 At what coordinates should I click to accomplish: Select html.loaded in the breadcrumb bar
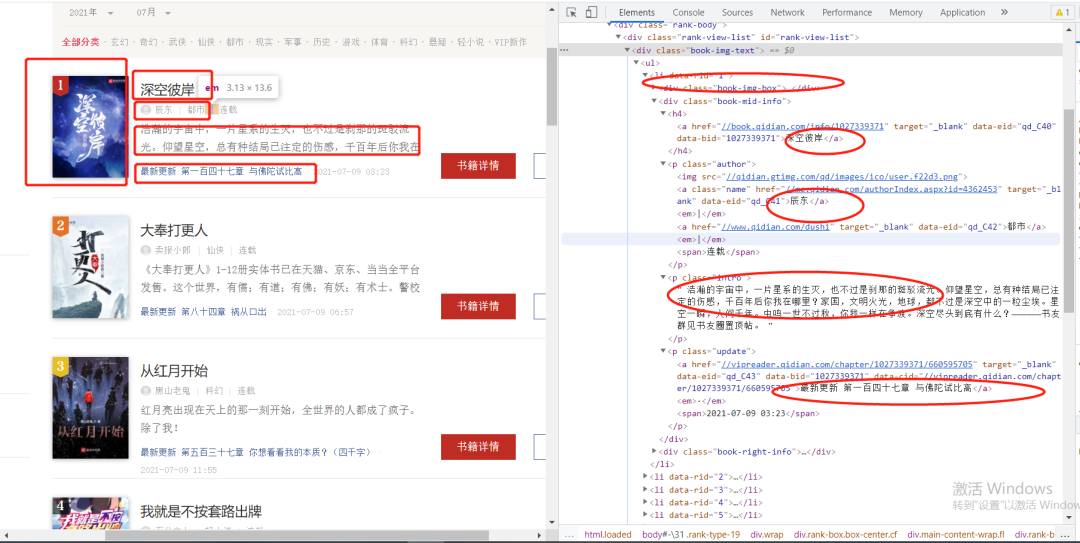[x=608, y=534]
